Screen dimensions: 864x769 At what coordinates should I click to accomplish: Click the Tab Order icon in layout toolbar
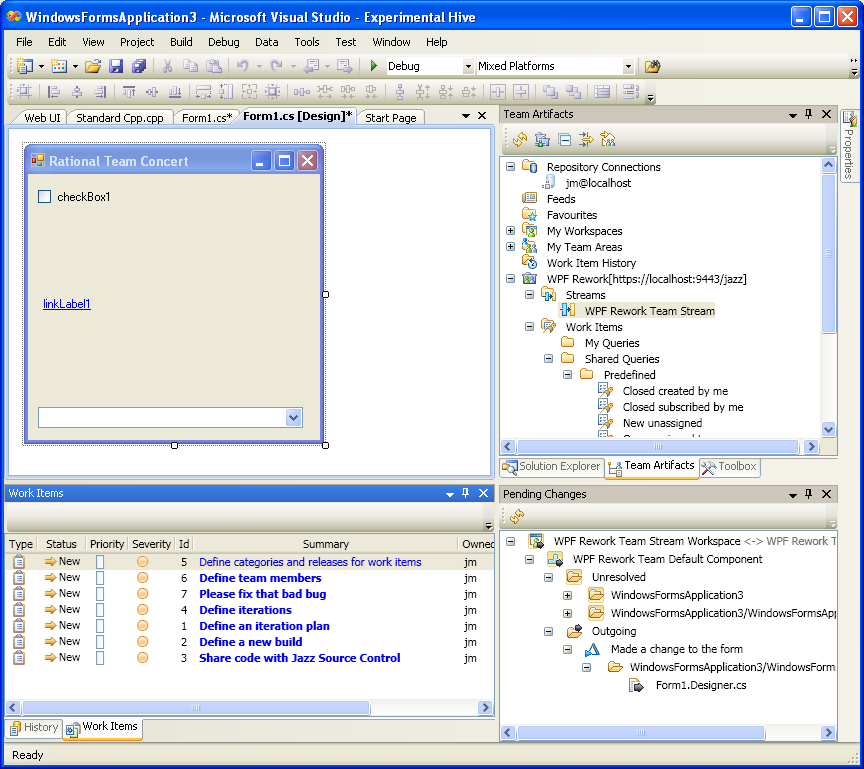coord(630,91)
